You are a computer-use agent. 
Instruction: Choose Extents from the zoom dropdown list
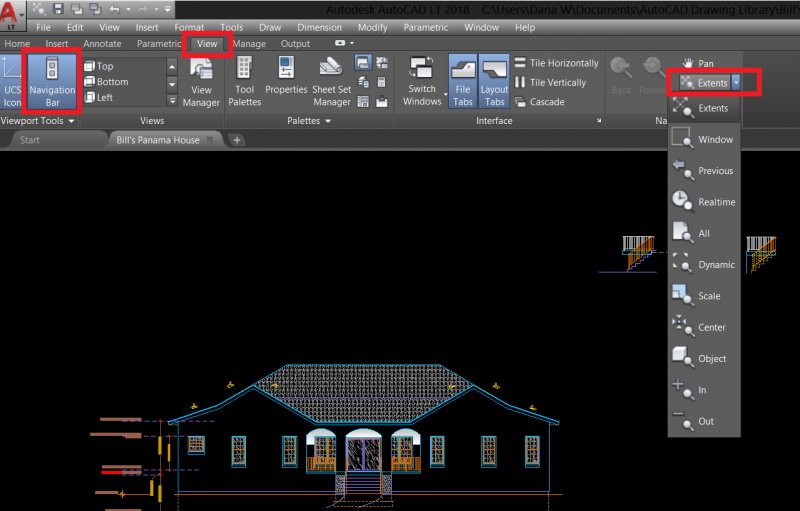(704, 108)
